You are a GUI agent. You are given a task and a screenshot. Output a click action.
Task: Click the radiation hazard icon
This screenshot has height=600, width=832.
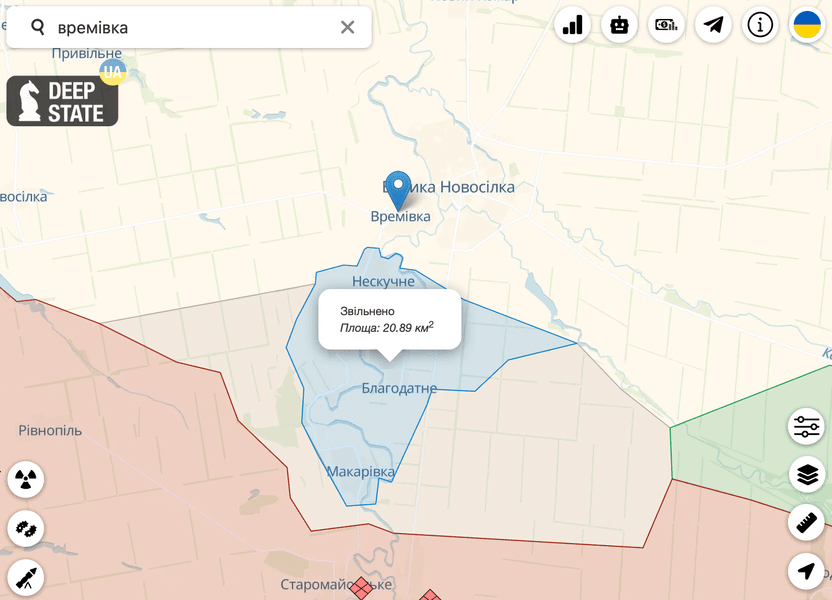point(25,480)
